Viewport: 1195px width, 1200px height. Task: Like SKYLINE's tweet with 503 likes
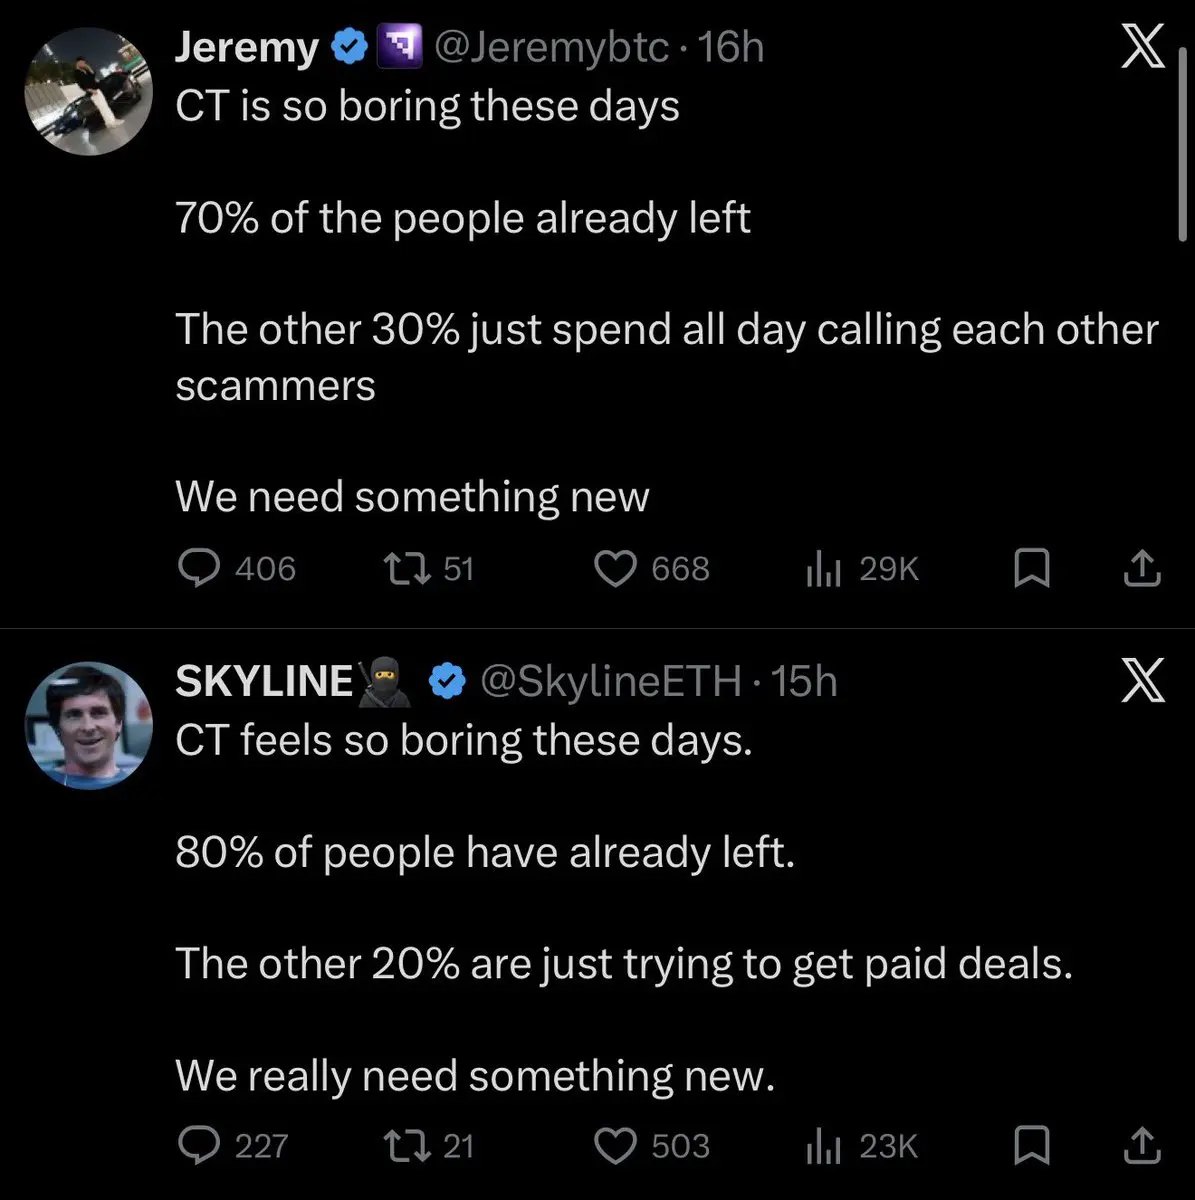click(x=616, y=1145)
